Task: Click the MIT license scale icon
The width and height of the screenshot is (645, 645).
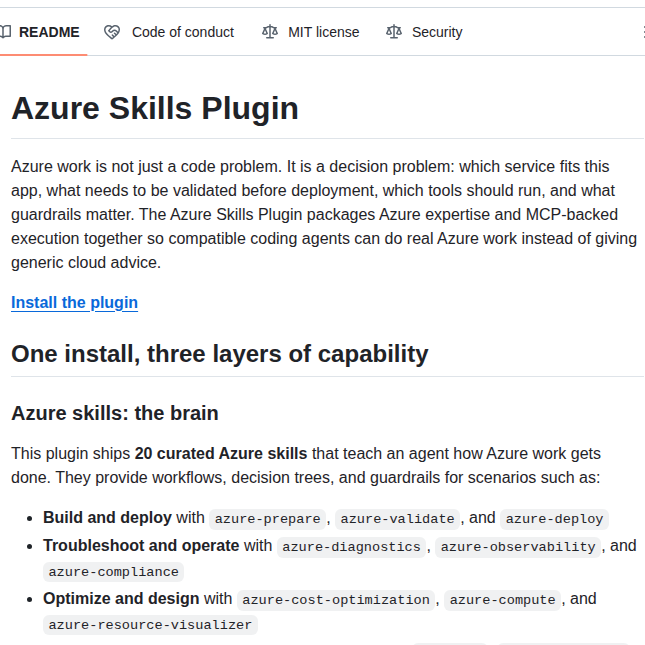Action: pyautogui.click(x=270, y=32)
